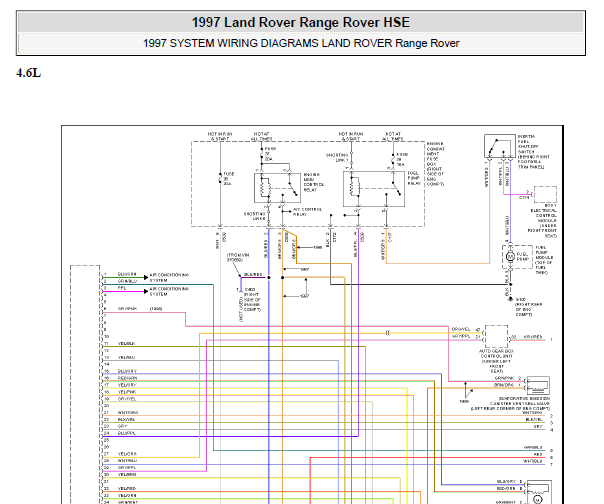Click the "YEL/GRY" wire label at pin 17
Screen dimensions: 604x504
[x=127, y=385]
